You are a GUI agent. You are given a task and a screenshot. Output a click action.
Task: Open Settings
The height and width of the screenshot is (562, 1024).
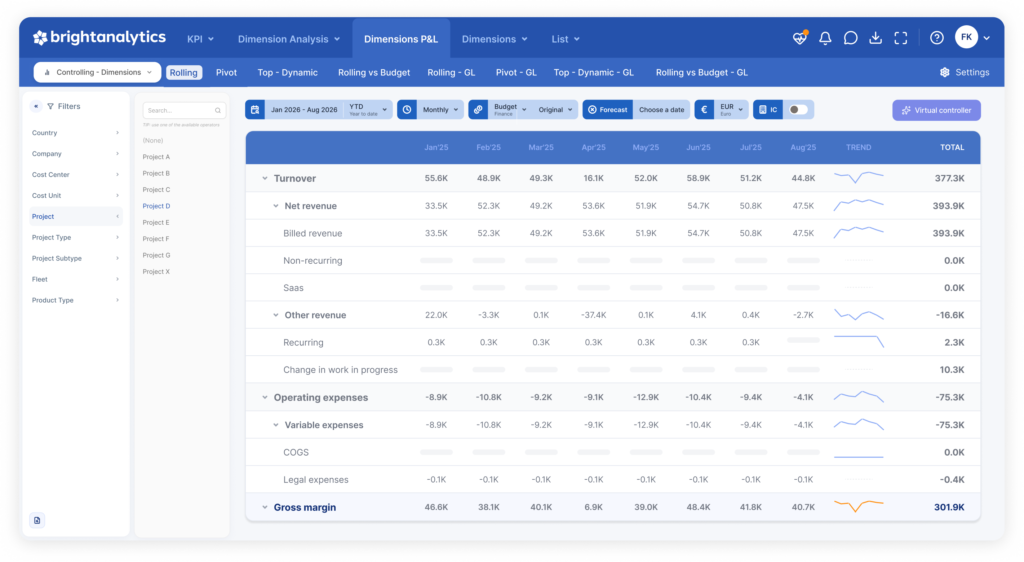(x=965, y=72)
